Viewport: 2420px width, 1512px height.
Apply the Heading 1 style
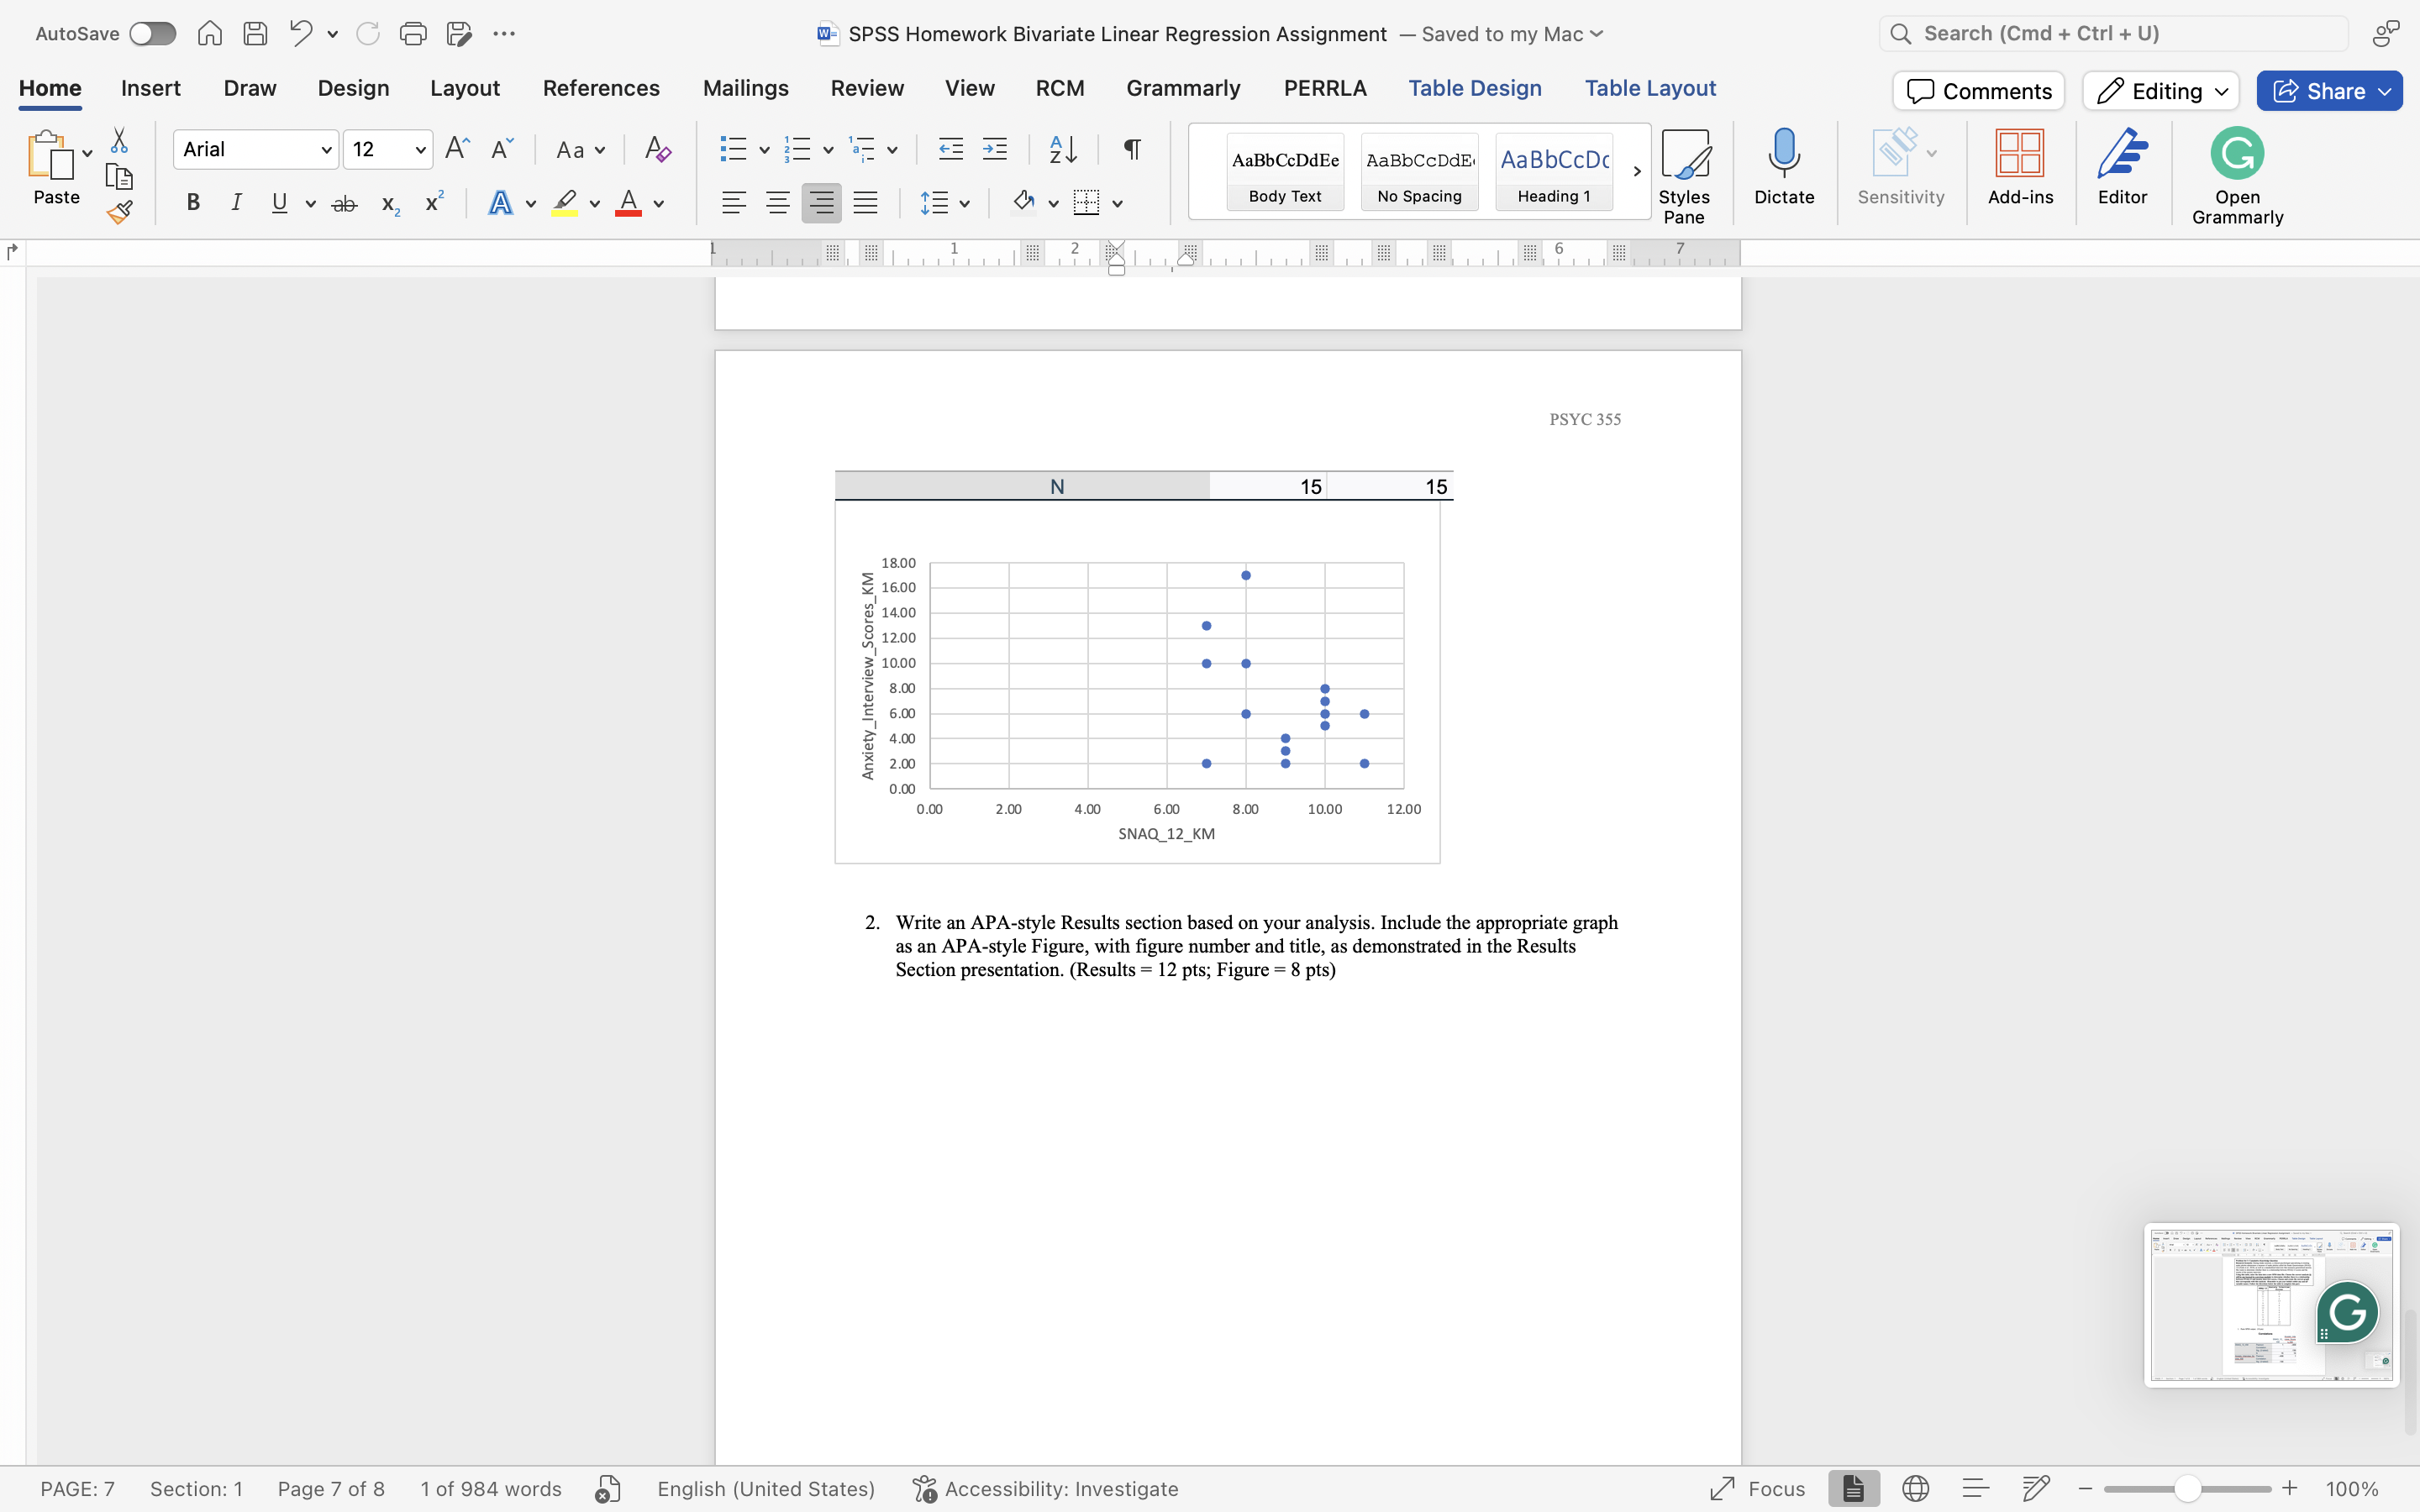[x=1553, y=171]
